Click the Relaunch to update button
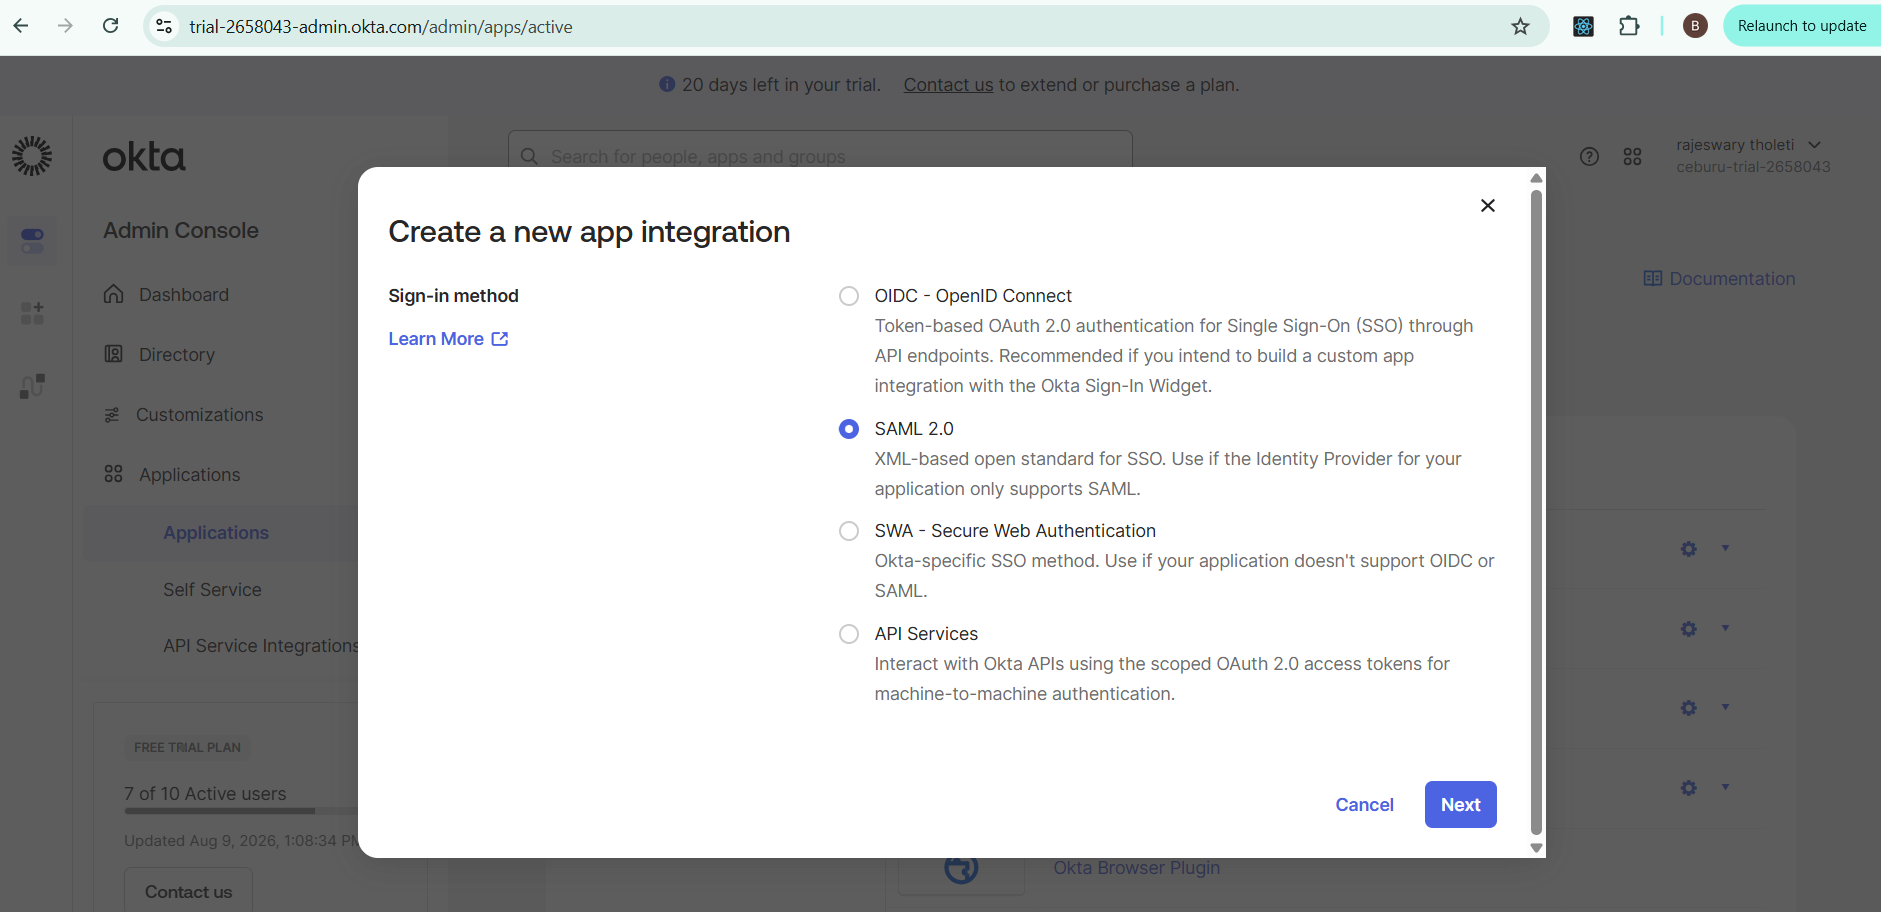1881x912 pixels. [1801, 26]
